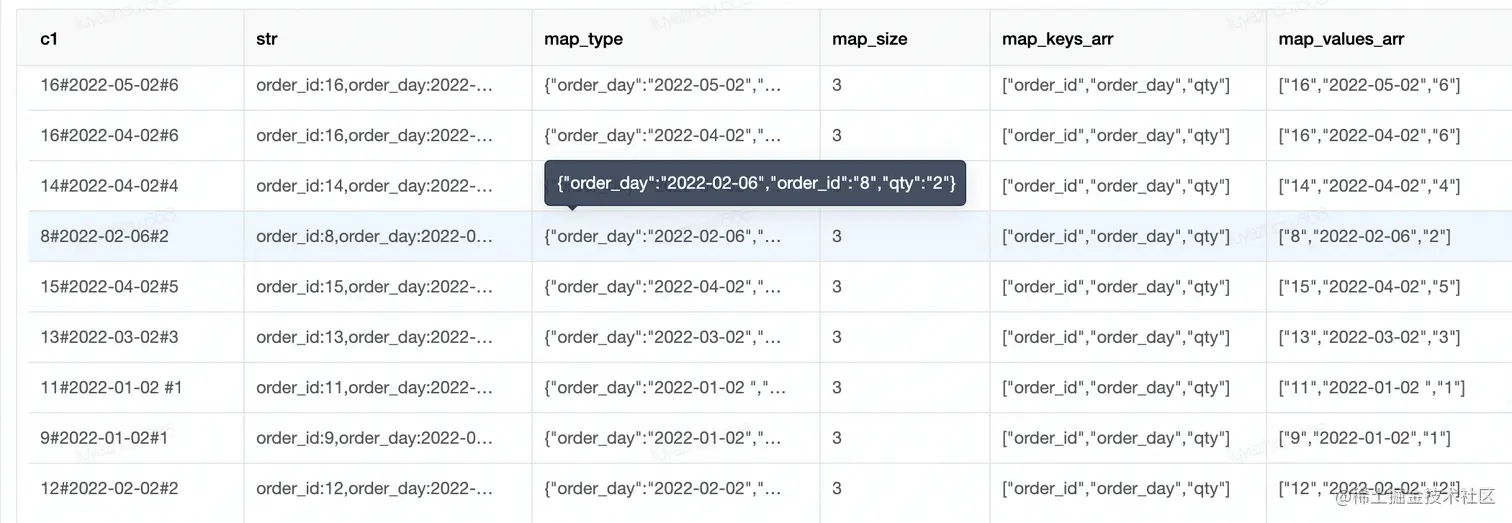This screenshot has width=1512, height=523.
Task: Click c1 cell 13#2022-03-02#3
Action: [x=109, y=337]
